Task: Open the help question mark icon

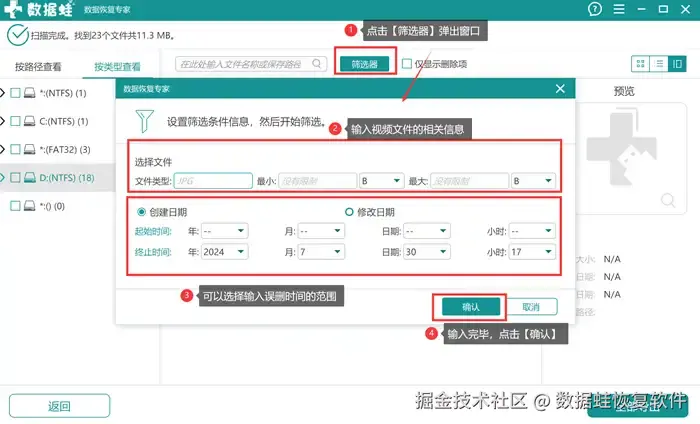Action: tap(595, 9)
